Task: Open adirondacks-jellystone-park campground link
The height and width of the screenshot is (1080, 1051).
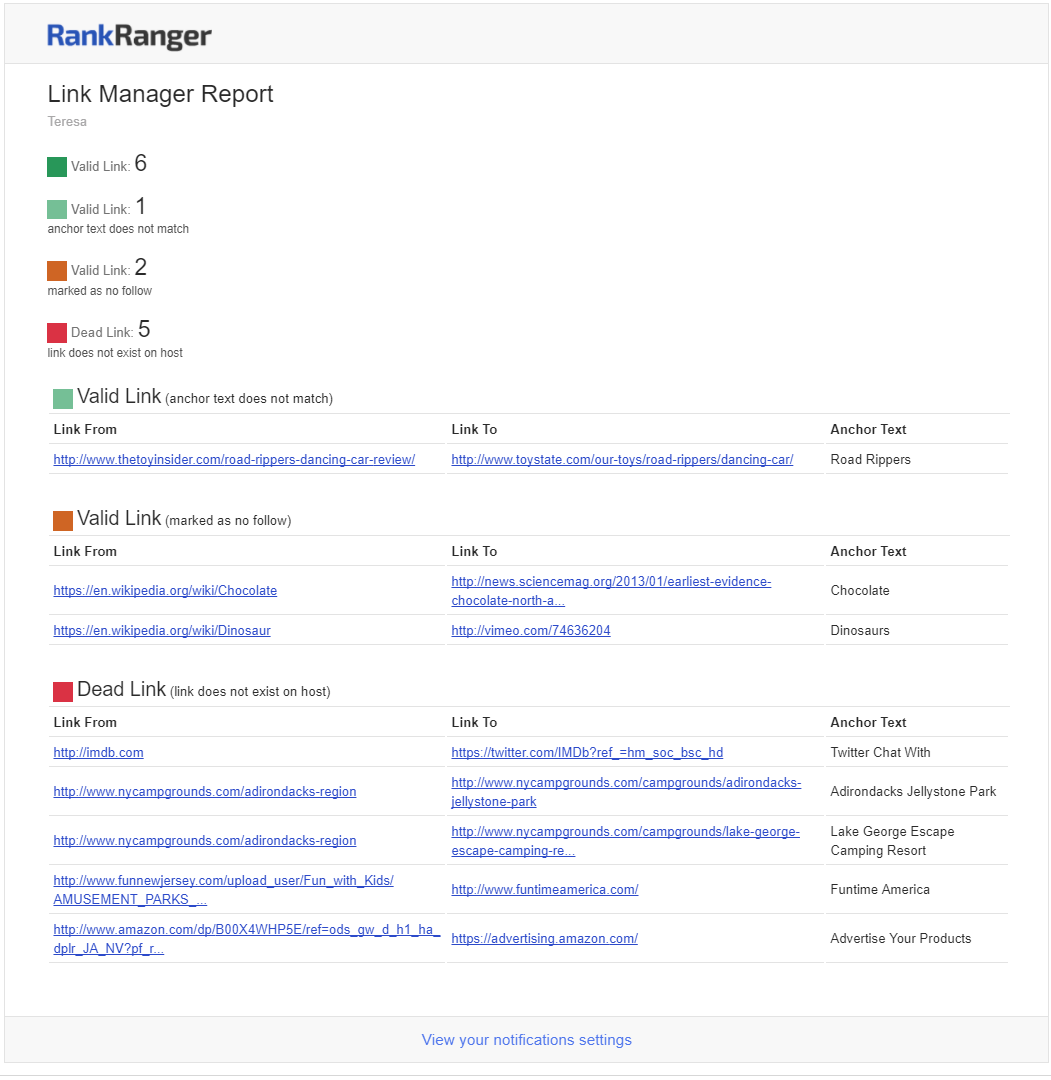Action: point(626,792)
